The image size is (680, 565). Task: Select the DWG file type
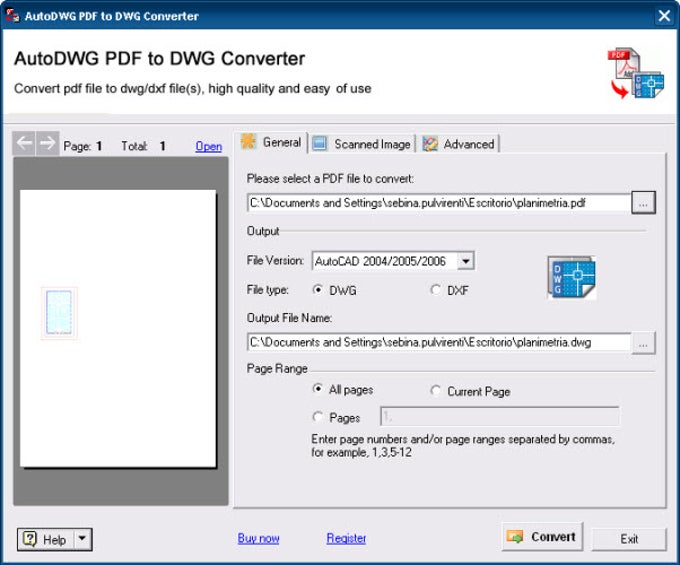pyautogui.click(x=334, y=290)
